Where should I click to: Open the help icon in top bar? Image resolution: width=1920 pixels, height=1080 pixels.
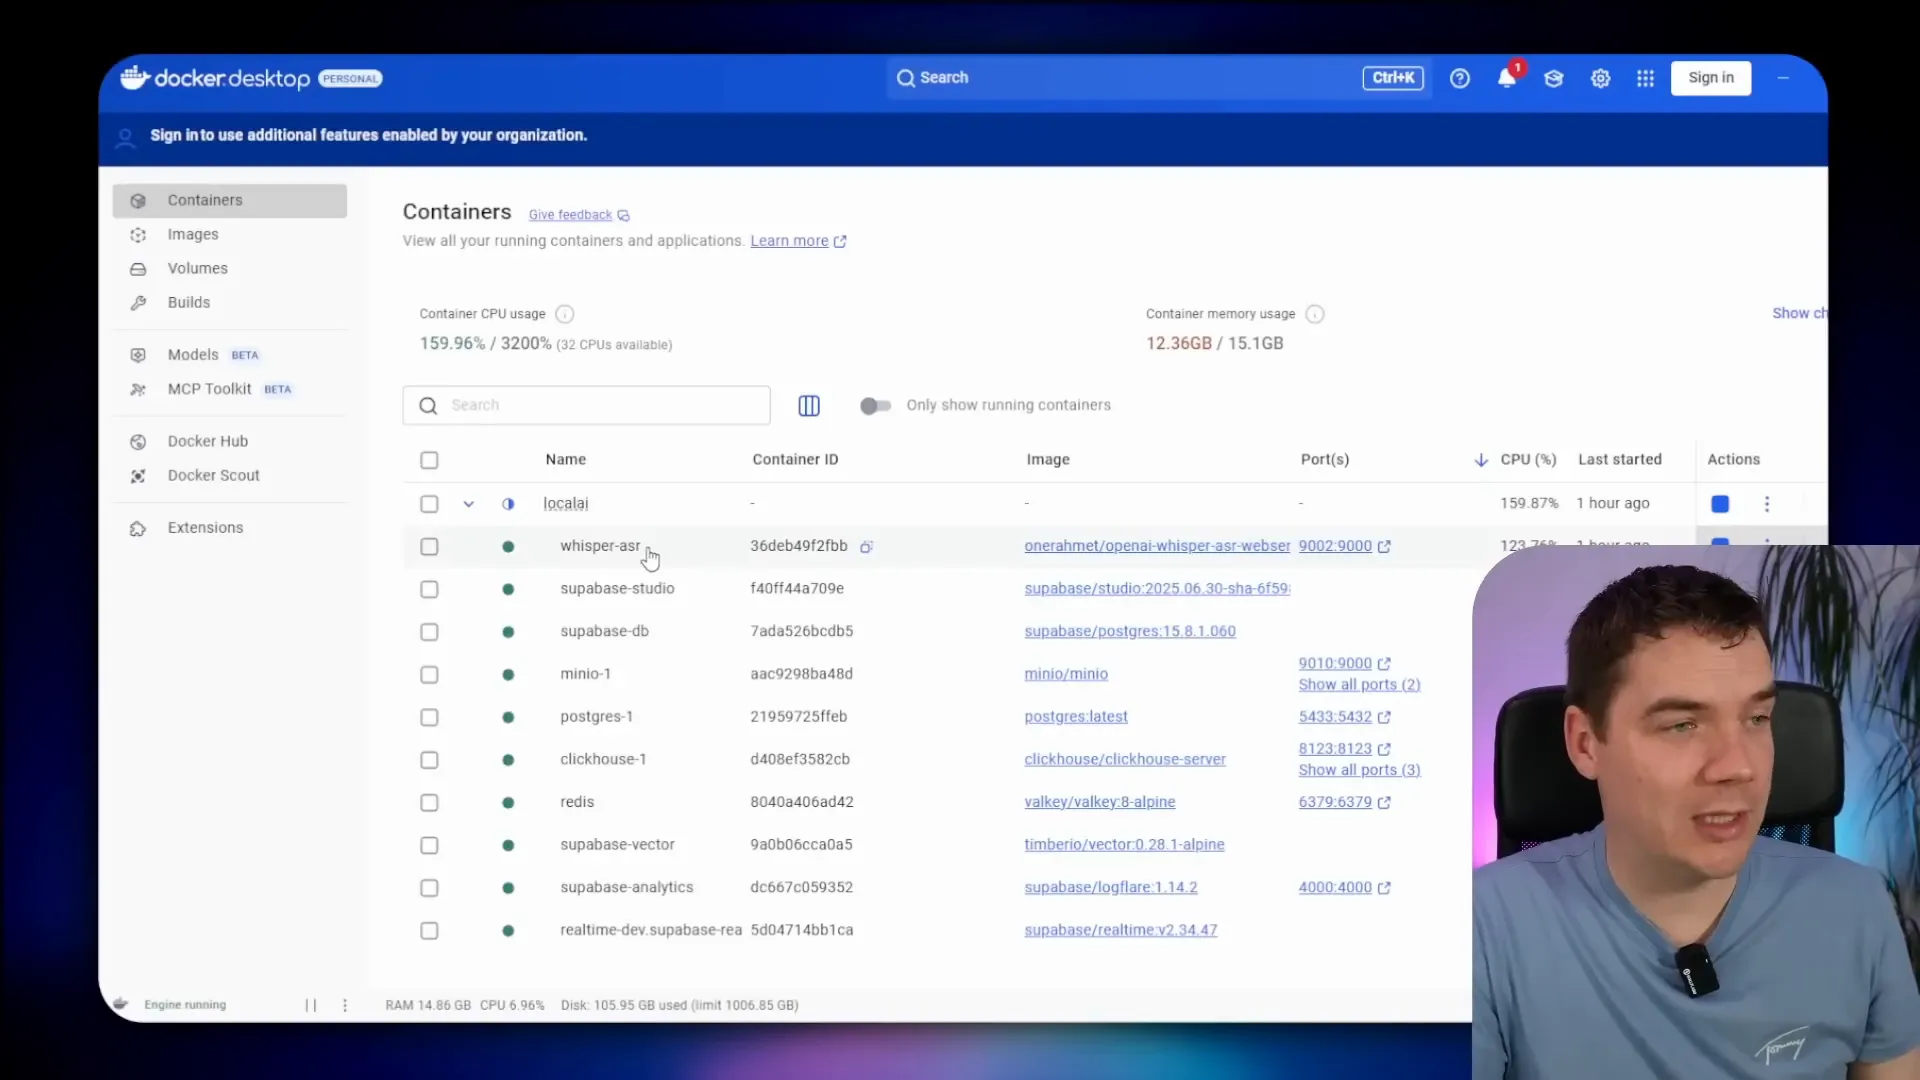[x=1460, y=78]
